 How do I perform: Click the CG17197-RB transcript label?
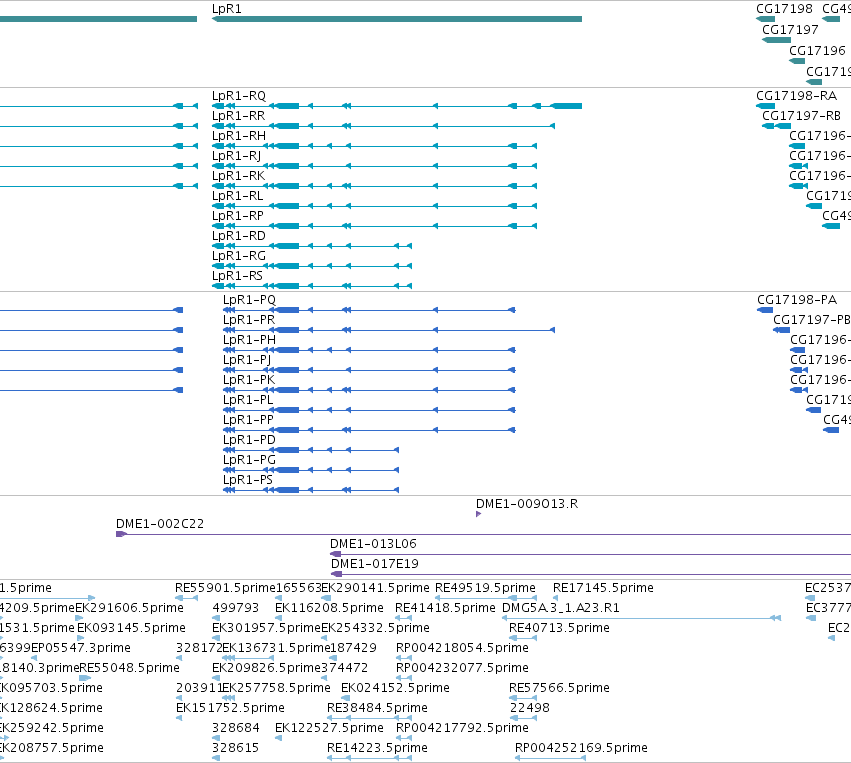802,116
